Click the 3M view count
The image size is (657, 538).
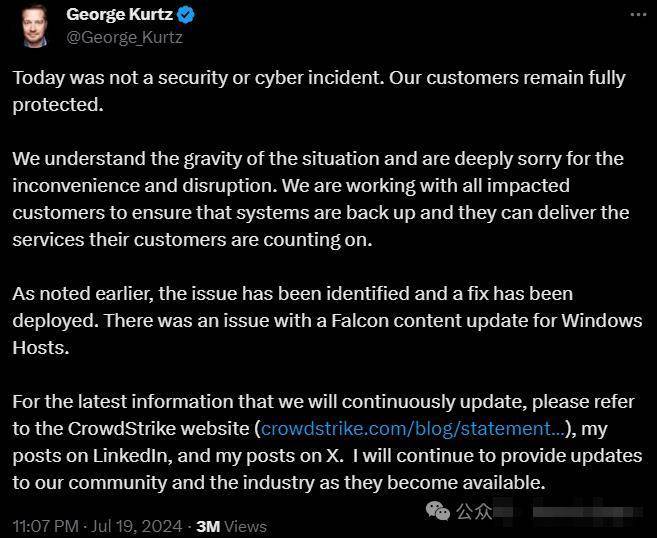207,526
